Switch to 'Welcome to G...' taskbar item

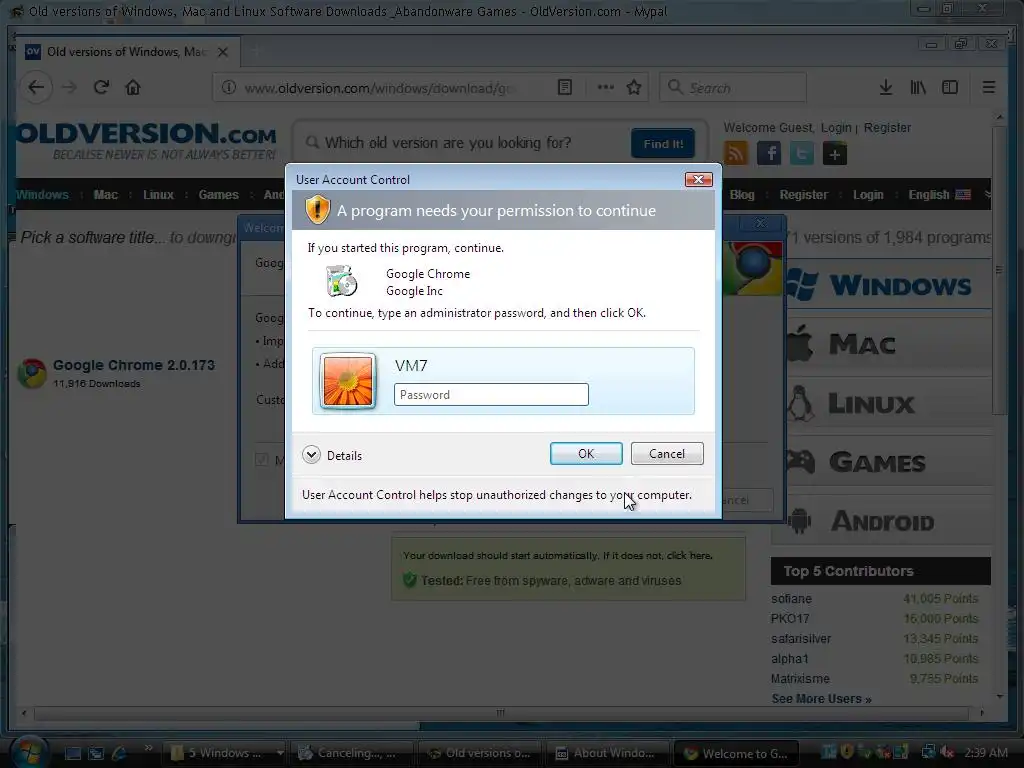click(736, 753)
